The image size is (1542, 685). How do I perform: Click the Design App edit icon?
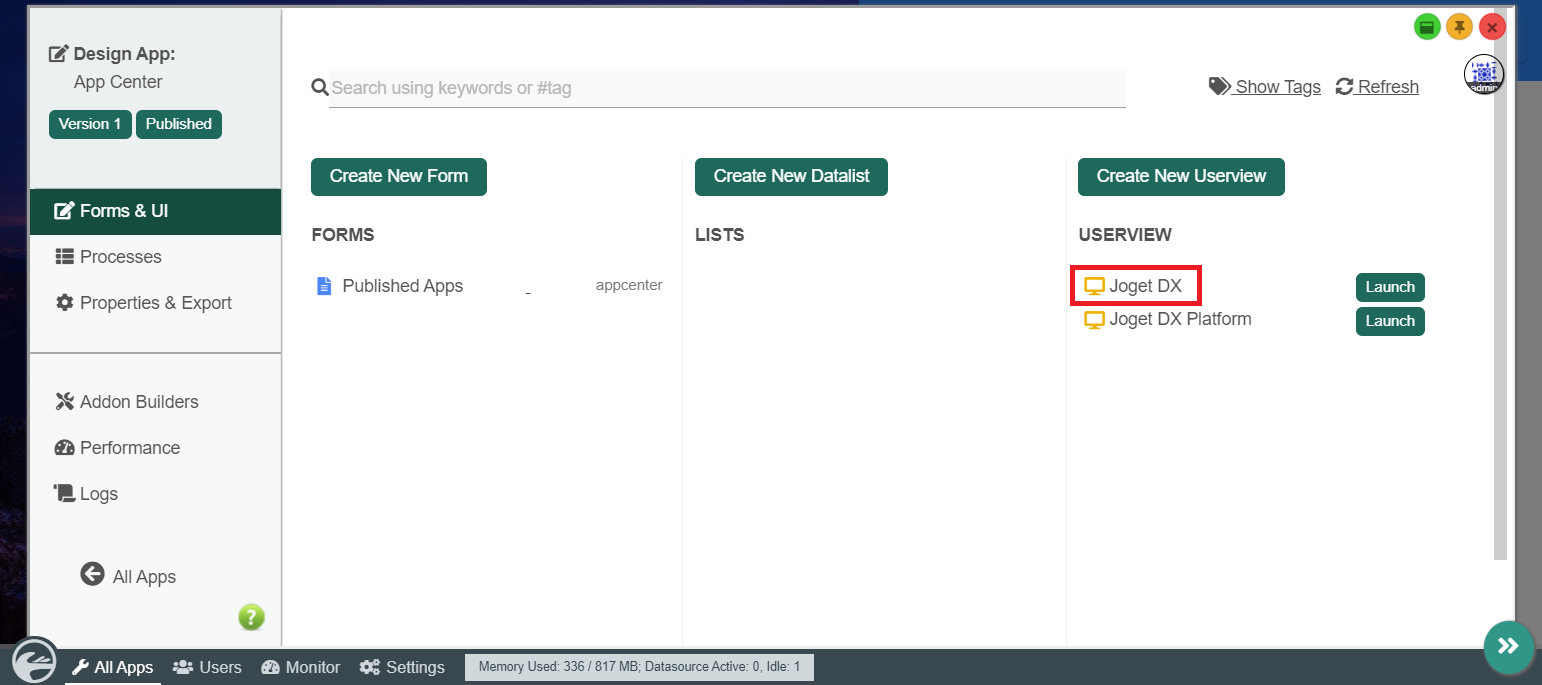pos(59,54)
